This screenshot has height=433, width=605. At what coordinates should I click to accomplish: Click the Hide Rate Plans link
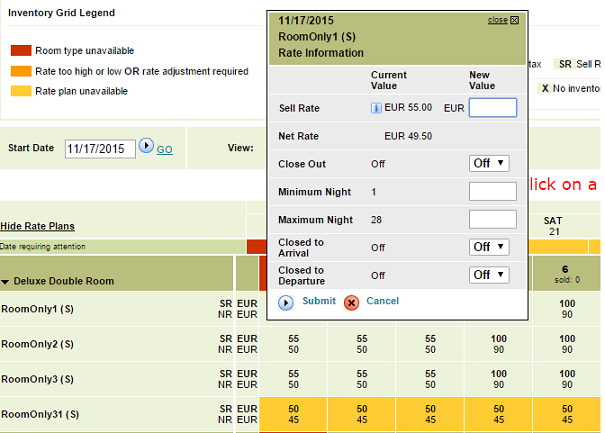click(37, 226)
